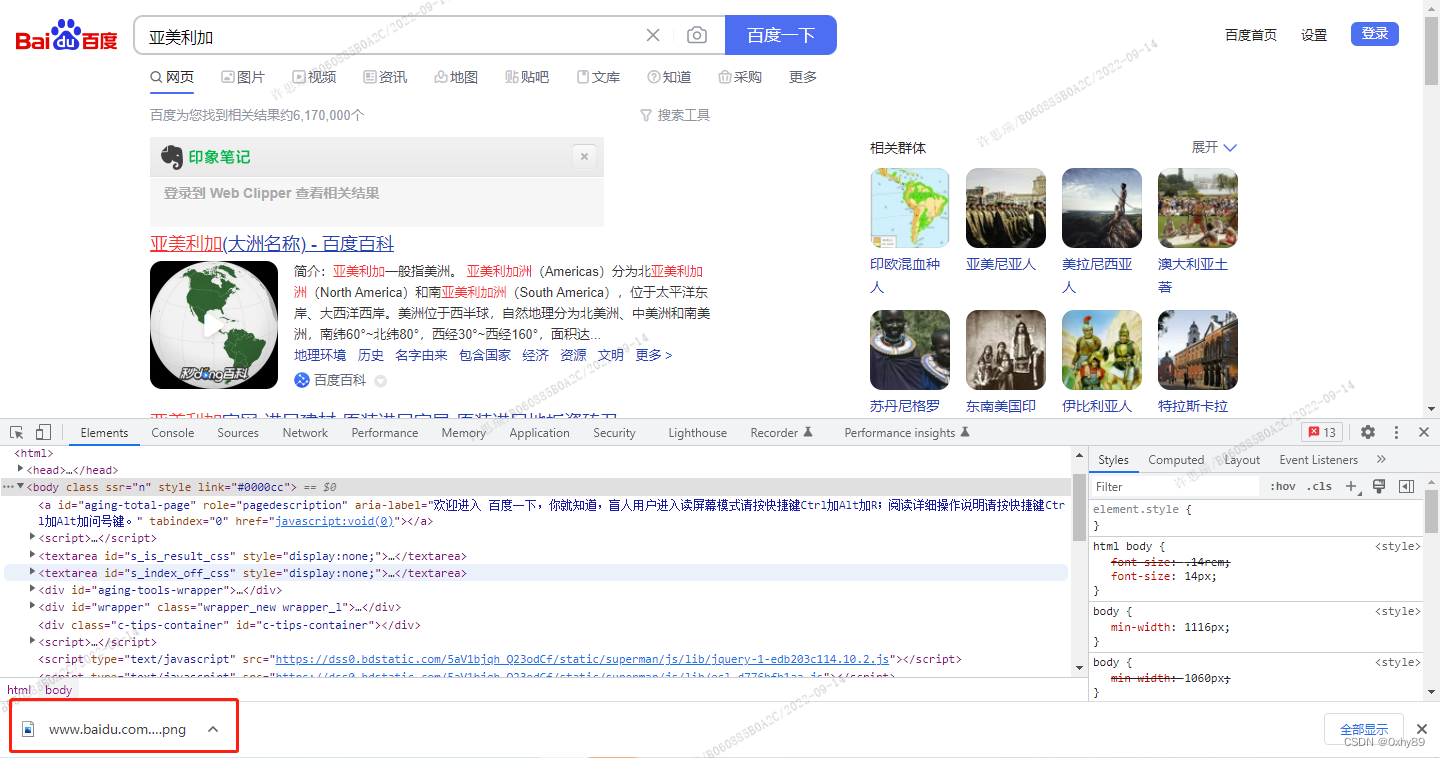Toggle the :hov element state panel
The height and width of the screenshot is (758, 1440).
pos(1283,487)
